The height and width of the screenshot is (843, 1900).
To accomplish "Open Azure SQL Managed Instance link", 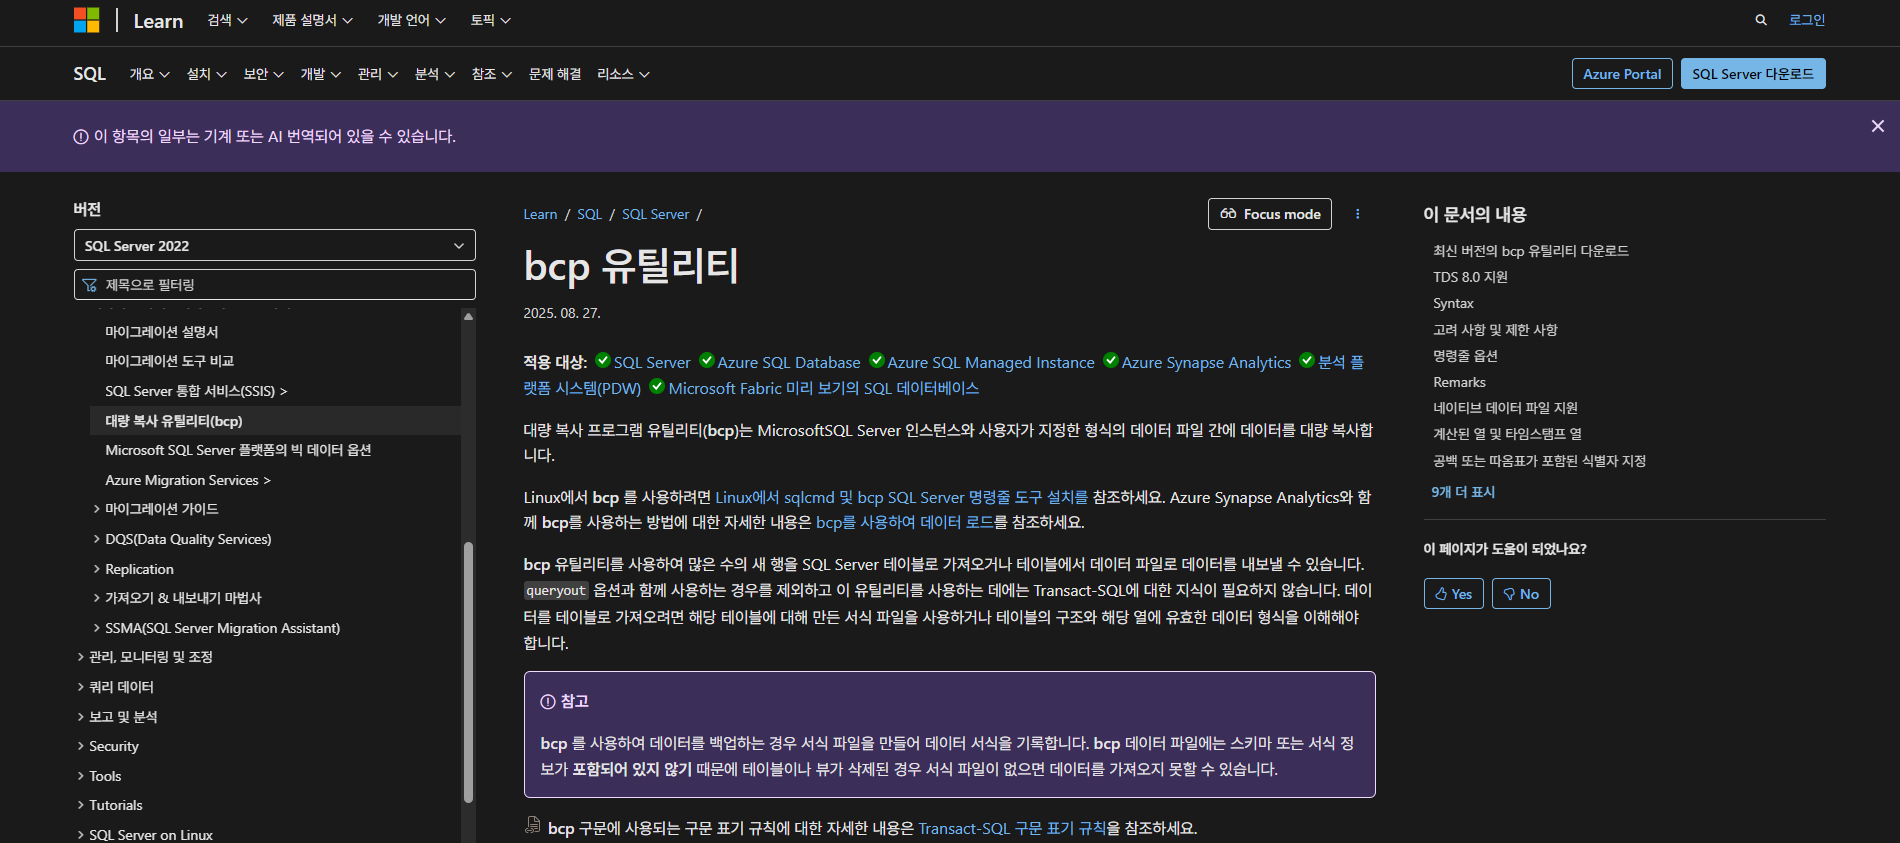I will [x=990, y=362].
